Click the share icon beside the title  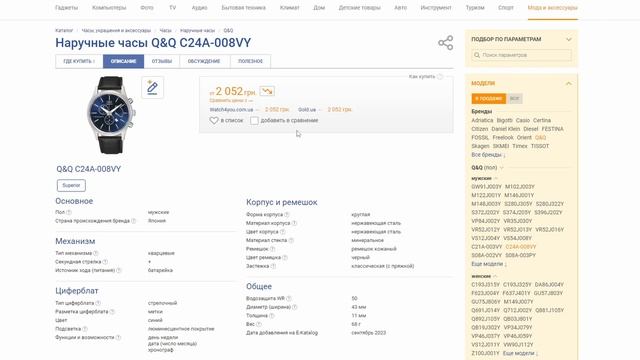(x=445, y=43)
